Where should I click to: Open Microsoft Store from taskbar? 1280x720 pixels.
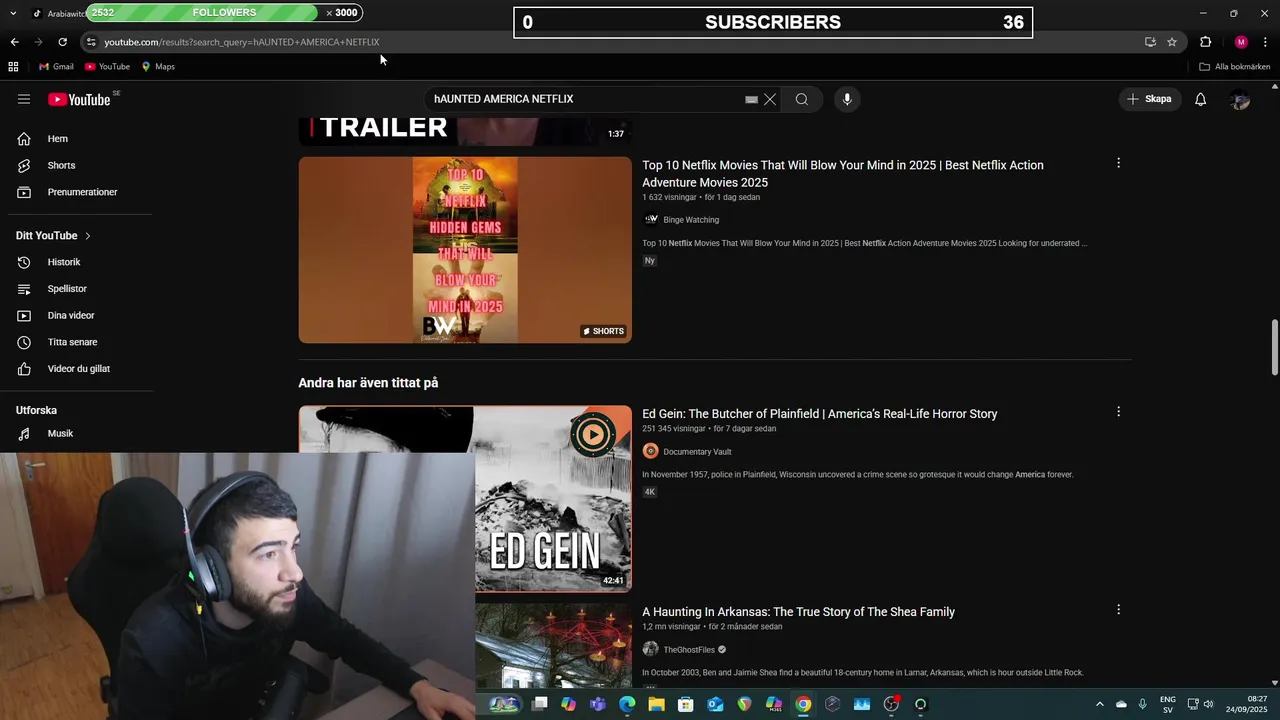(686, 704)
